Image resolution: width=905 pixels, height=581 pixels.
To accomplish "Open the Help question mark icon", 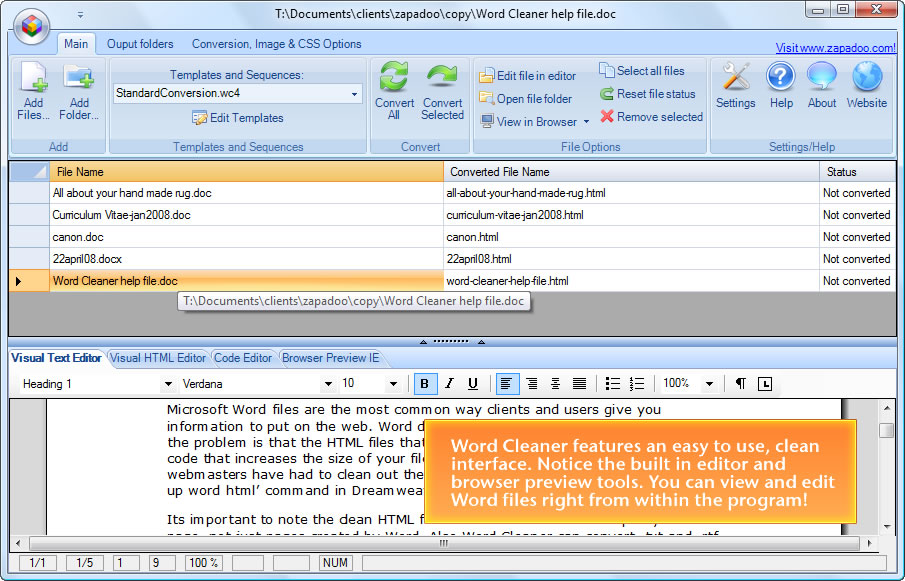I will [781, 77].
